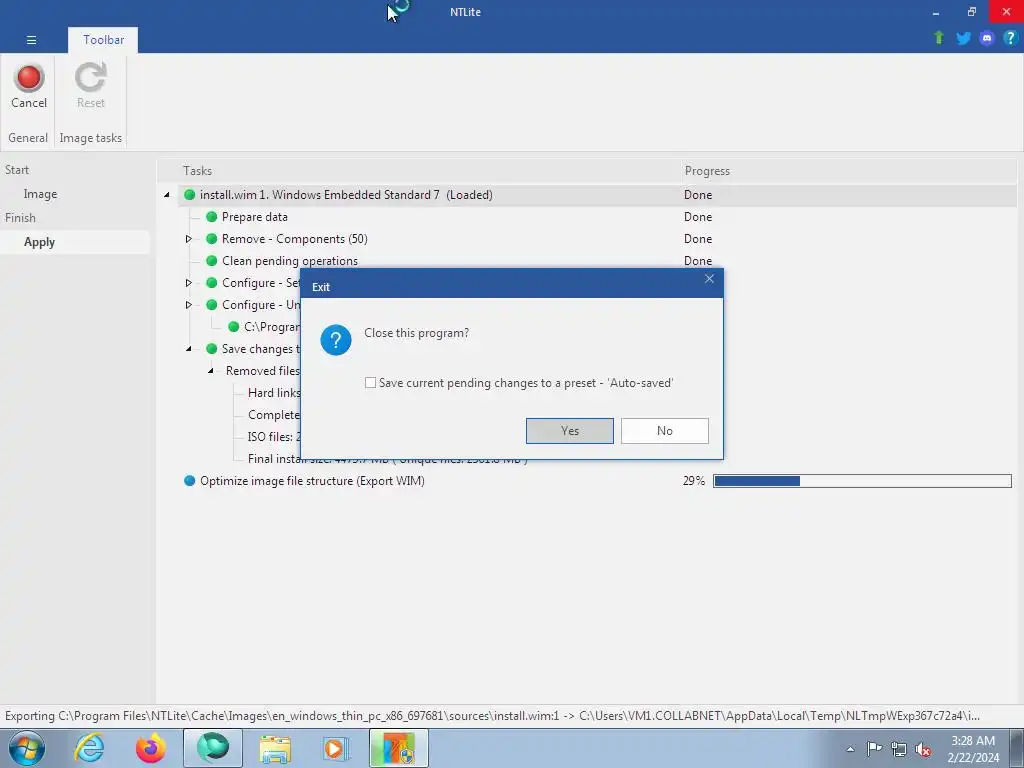Select the Toolbar tab

coord(103,40)
